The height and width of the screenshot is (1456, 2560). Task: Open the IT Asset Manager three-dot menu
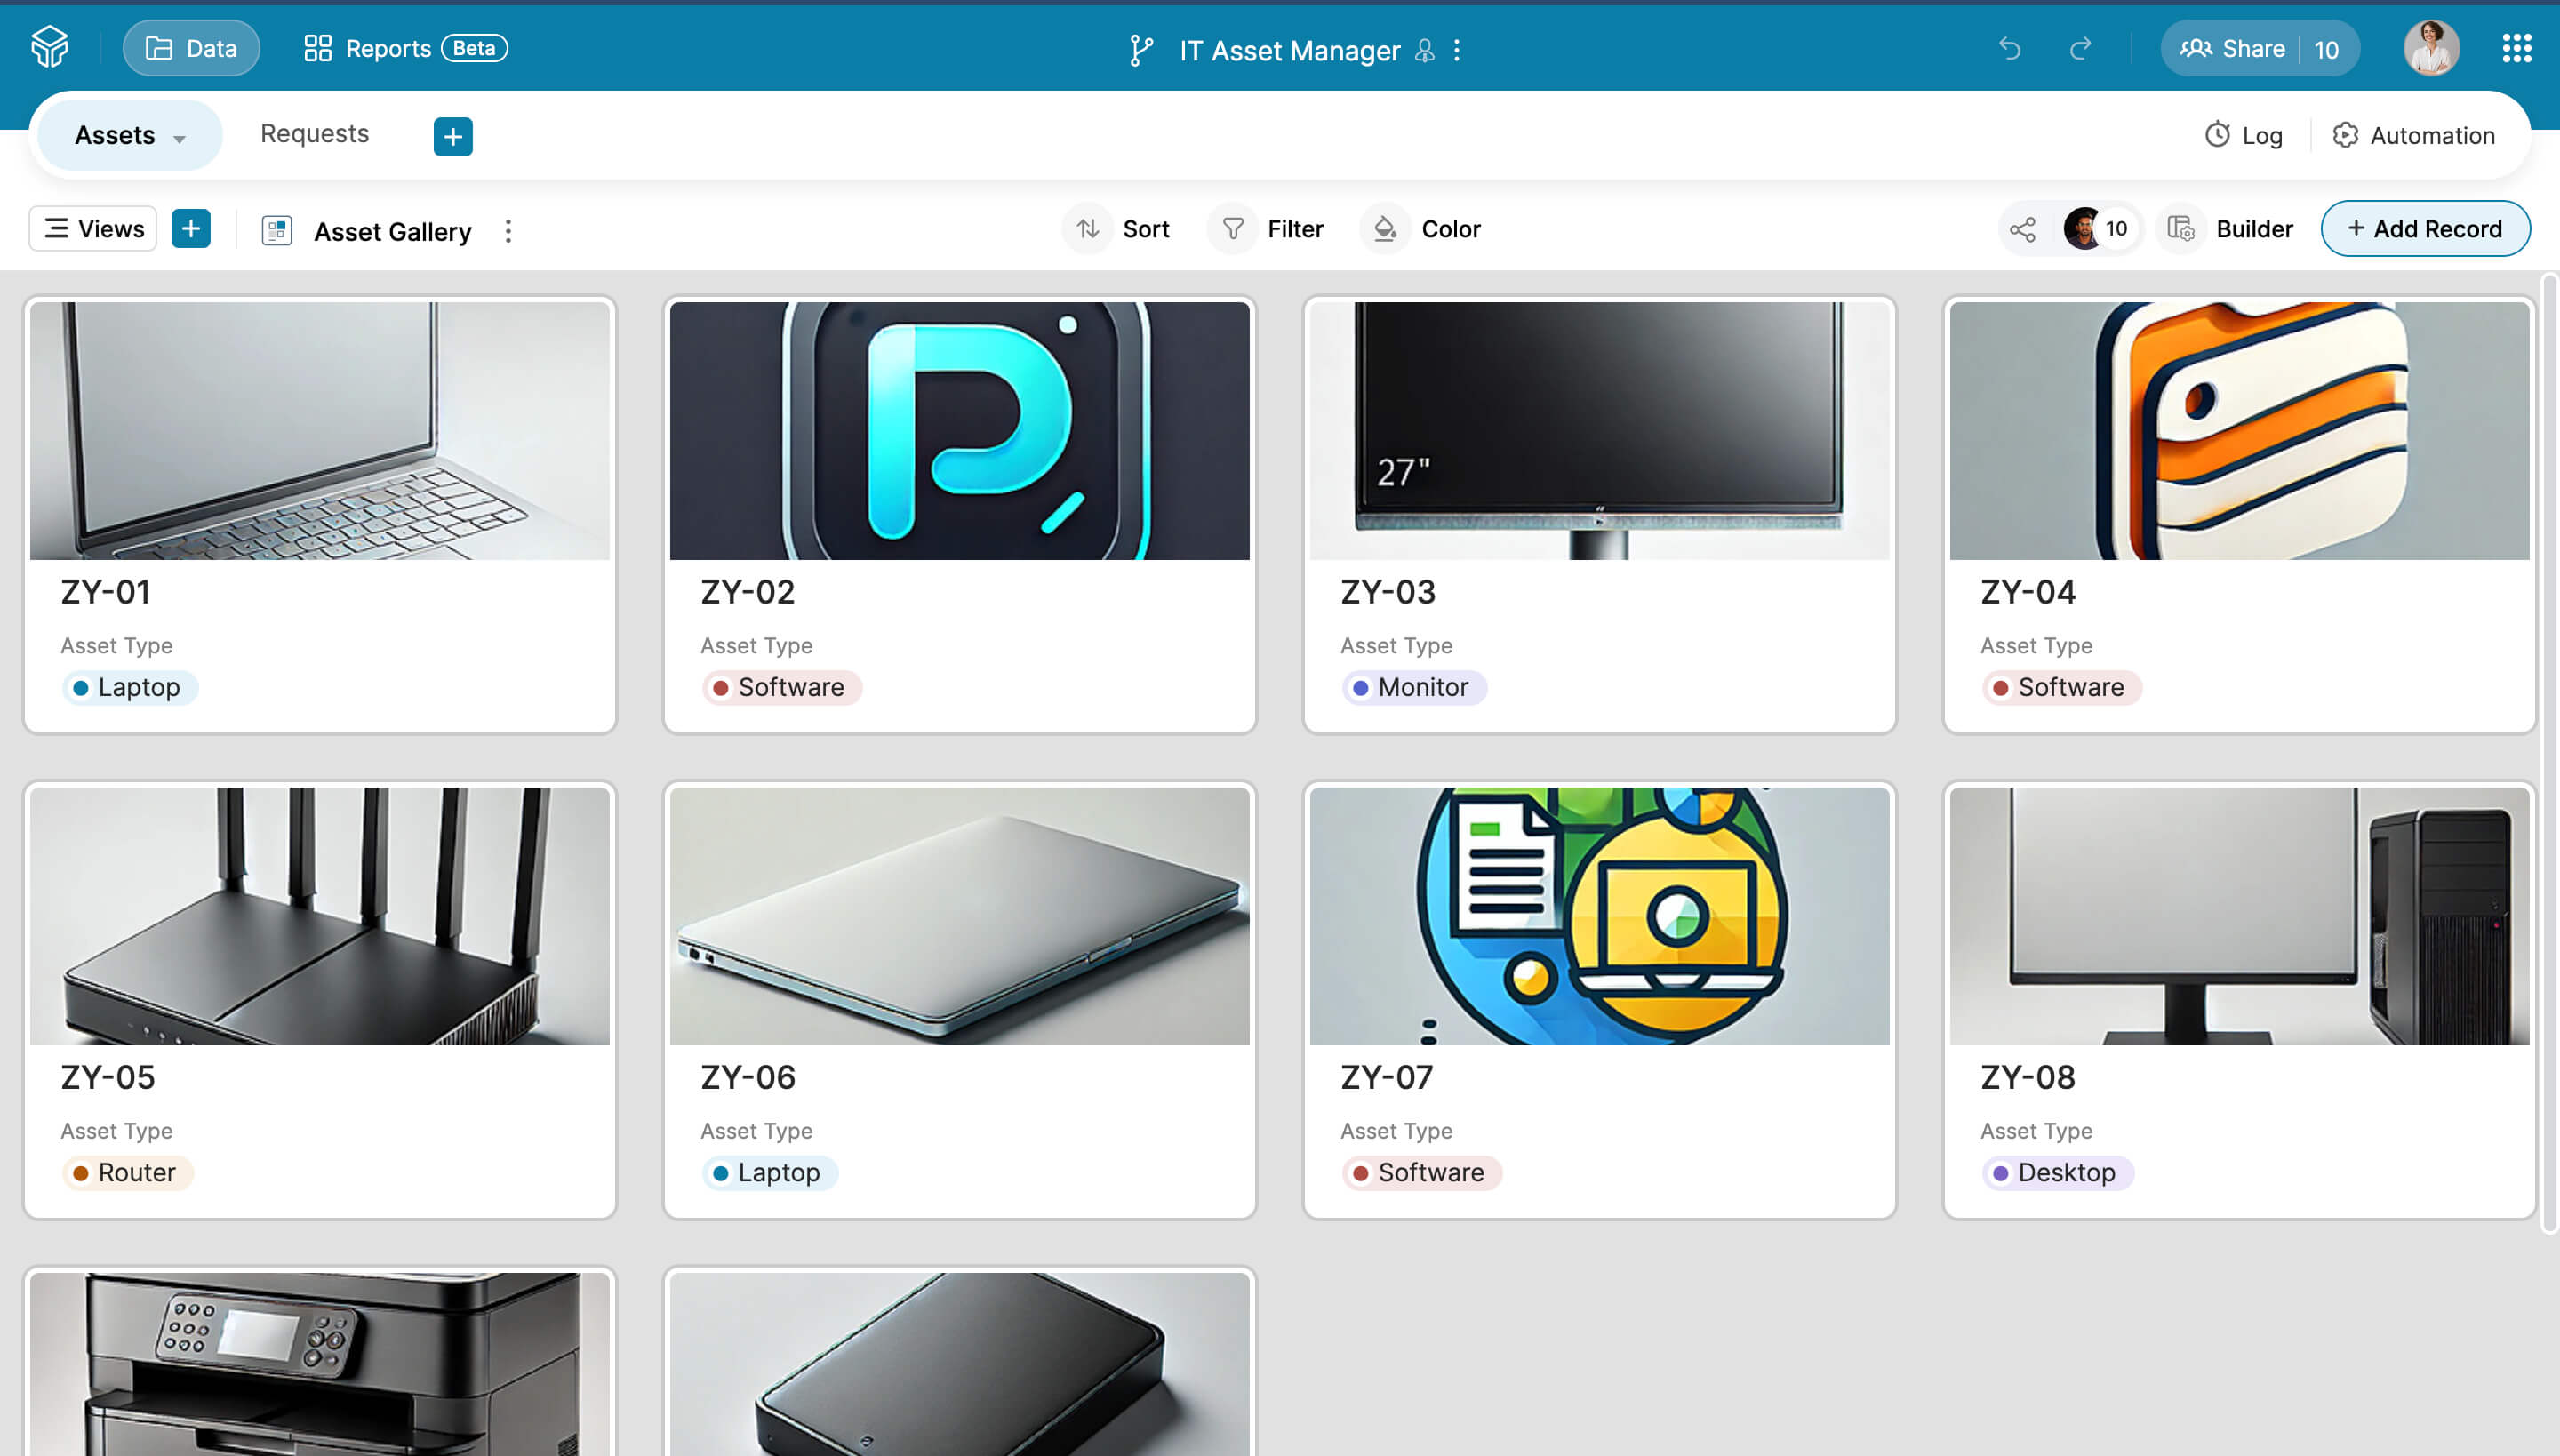click(x=1457, y=50)
